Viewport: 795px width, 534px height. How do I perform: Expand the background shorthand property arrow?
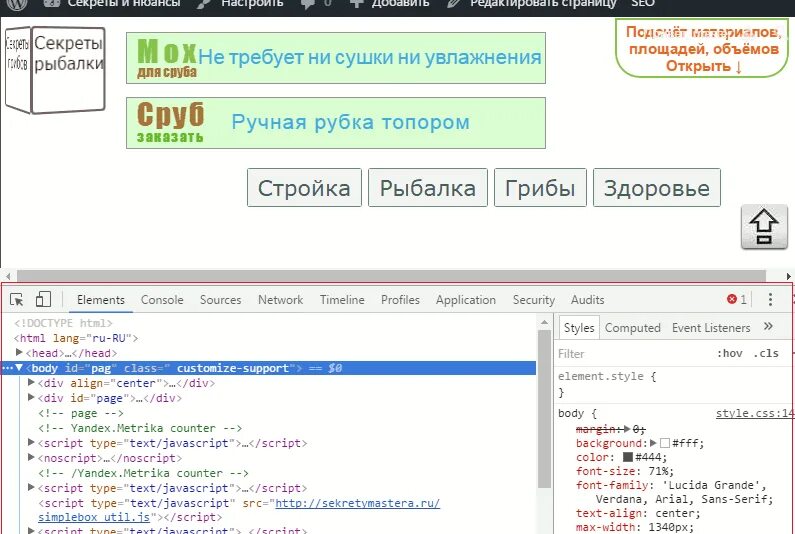(x=654, y=443)
